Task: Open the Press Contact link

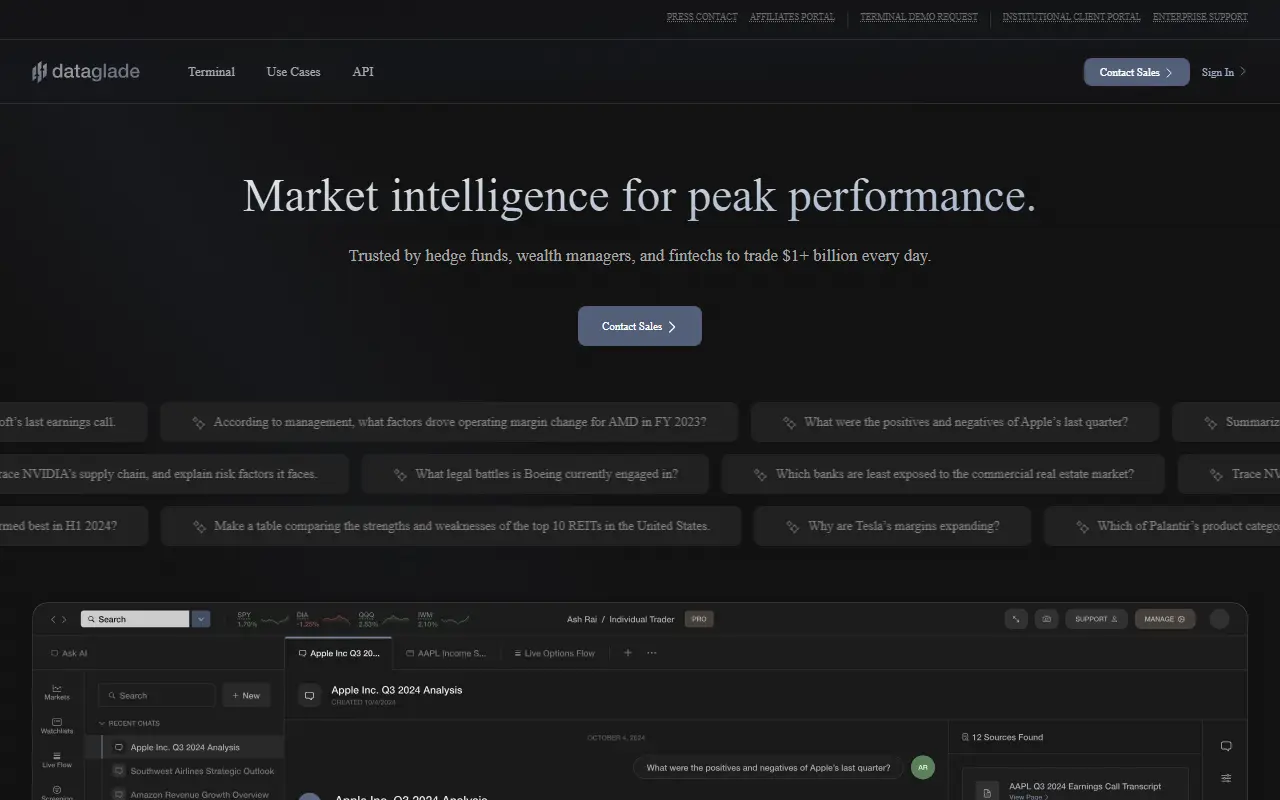Action: (x=702, y=17)
